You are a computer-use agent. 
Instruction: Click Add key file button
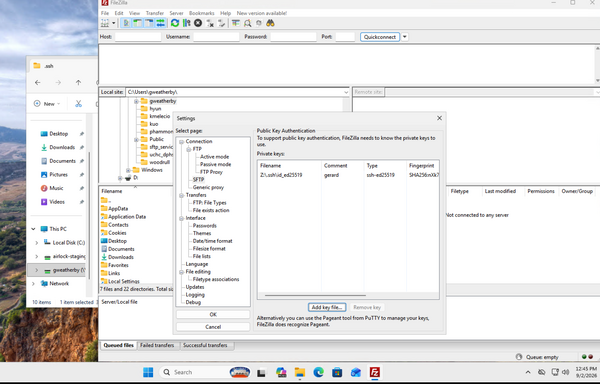tap(327, 308)
